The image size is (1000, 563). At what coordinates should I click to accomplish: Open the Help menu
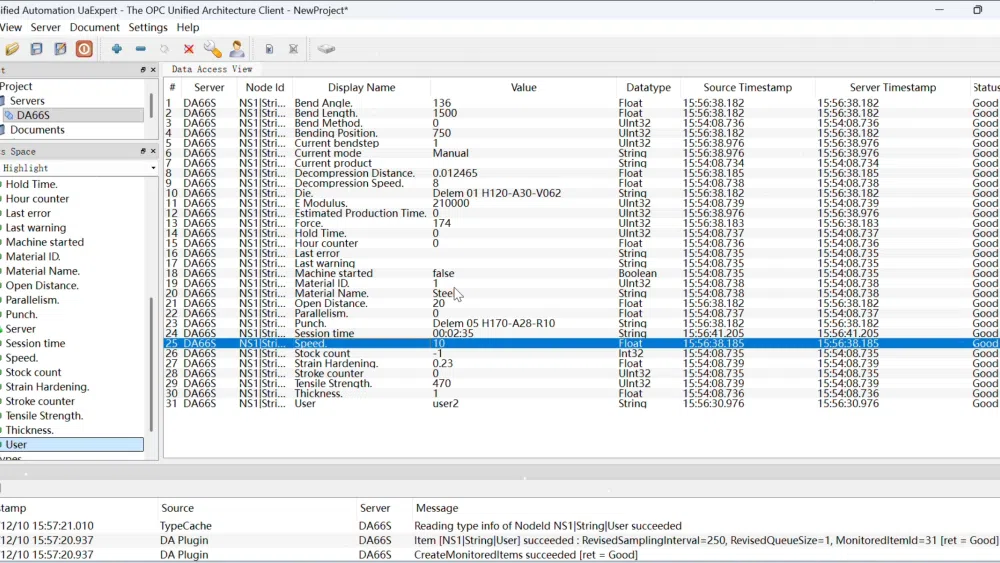click(x=188, y=27)
